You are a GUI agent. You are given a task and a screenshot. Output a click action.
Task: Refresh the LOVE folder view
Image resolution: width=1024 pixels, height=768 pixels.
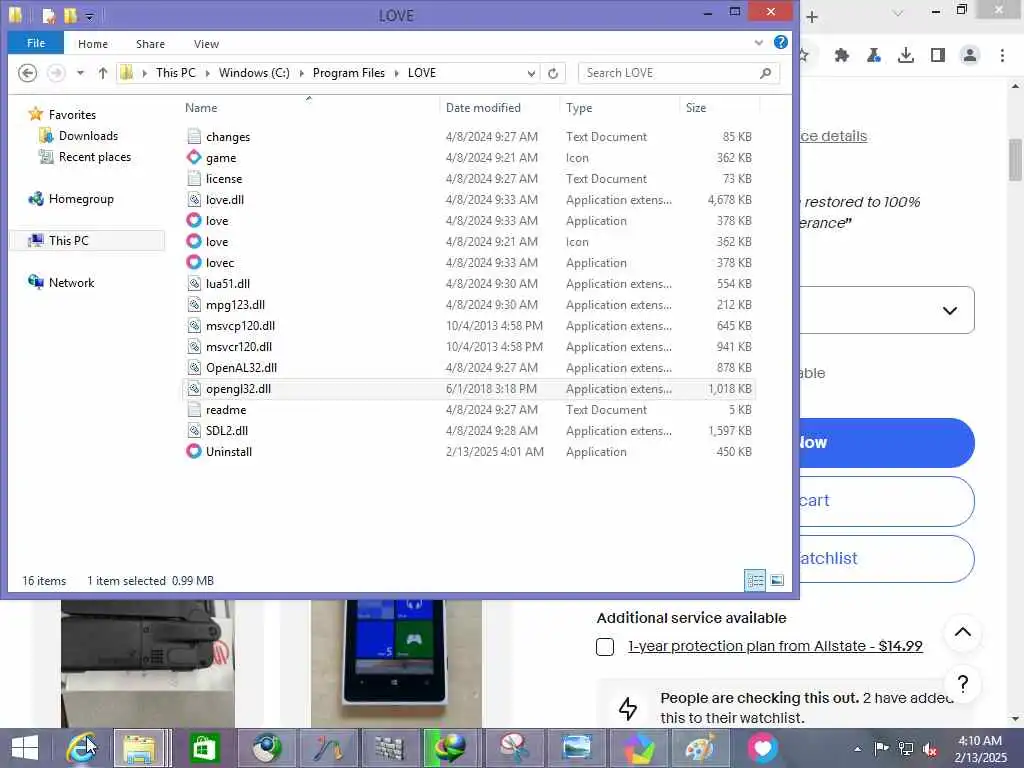(552, 73)
